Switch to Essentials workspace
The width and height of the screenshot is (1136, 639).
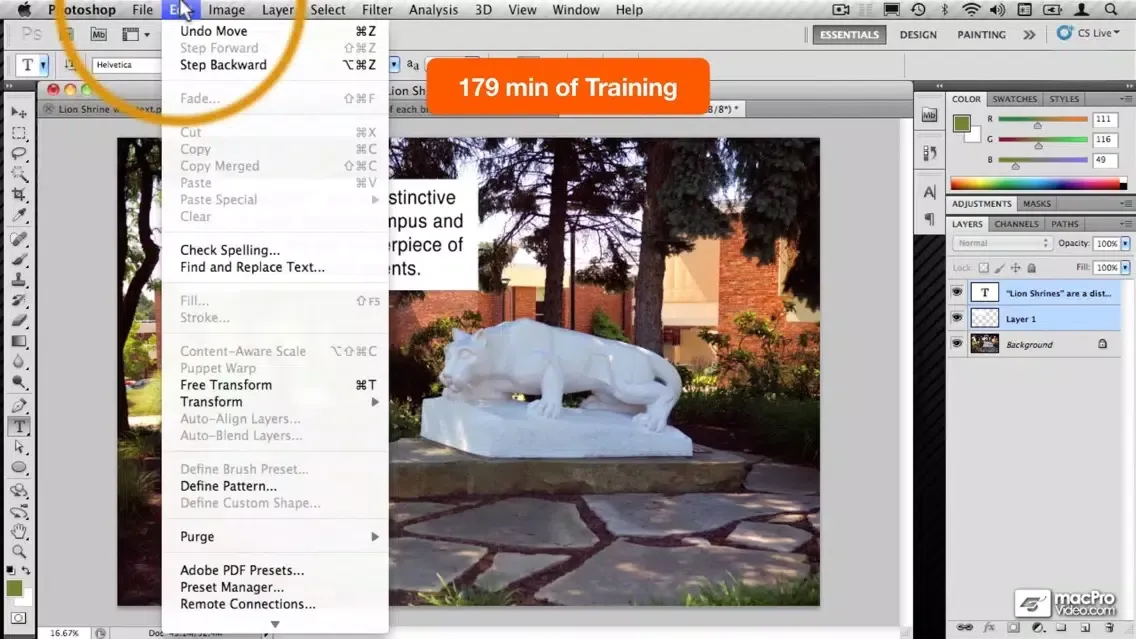(x=849, y=35)
